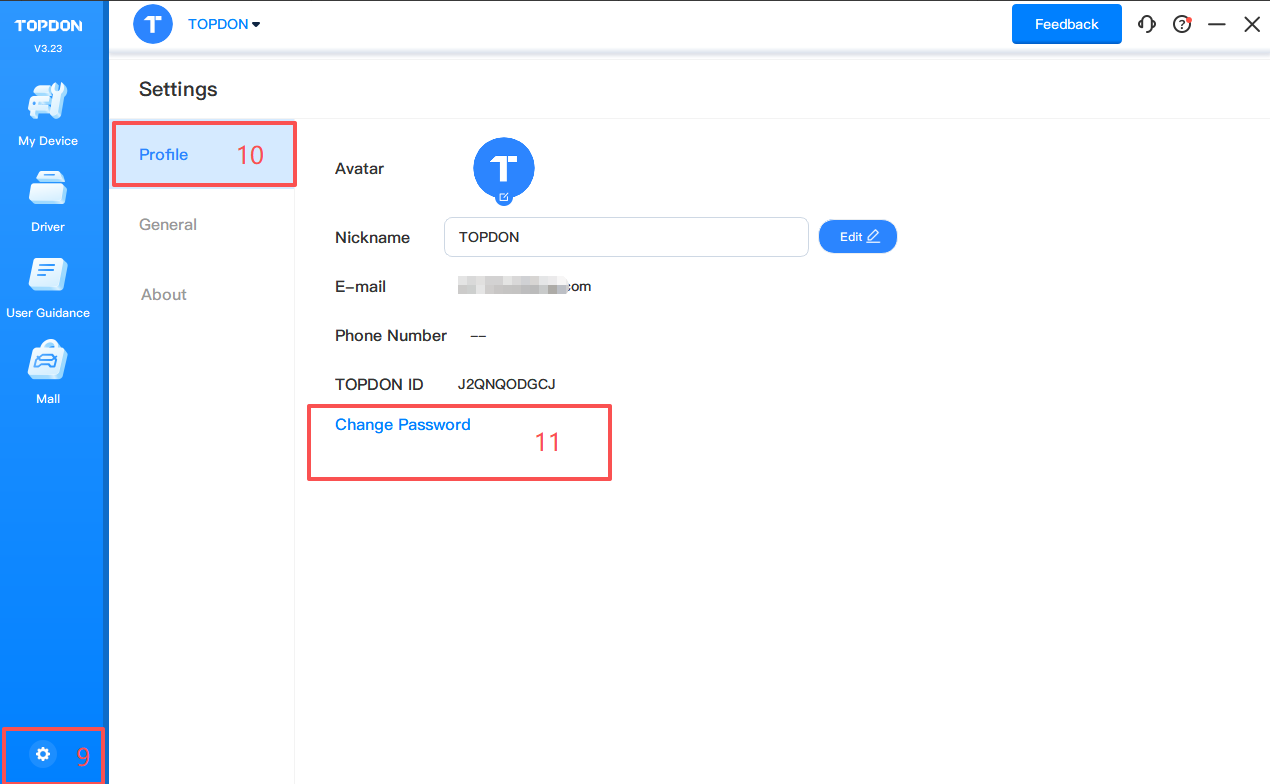Click the settings gear icon
The width and height of the screenshot is (1270, 784).
[42, 755]
